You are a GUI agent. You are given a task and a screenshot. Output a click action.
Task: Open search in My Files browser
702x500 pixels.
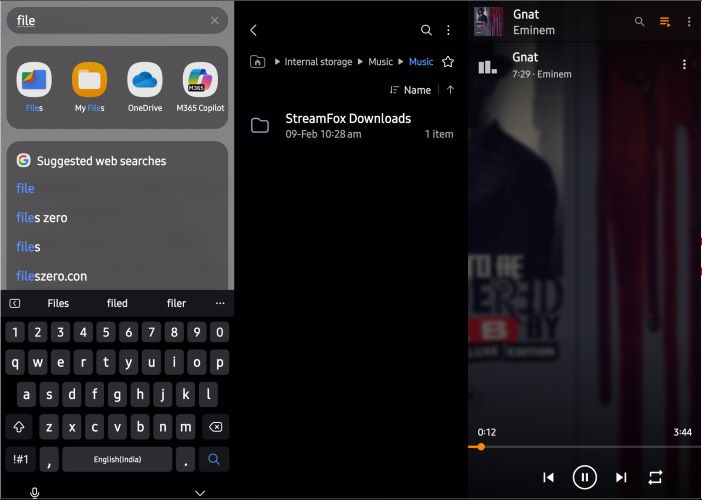(x=426, y=30)
